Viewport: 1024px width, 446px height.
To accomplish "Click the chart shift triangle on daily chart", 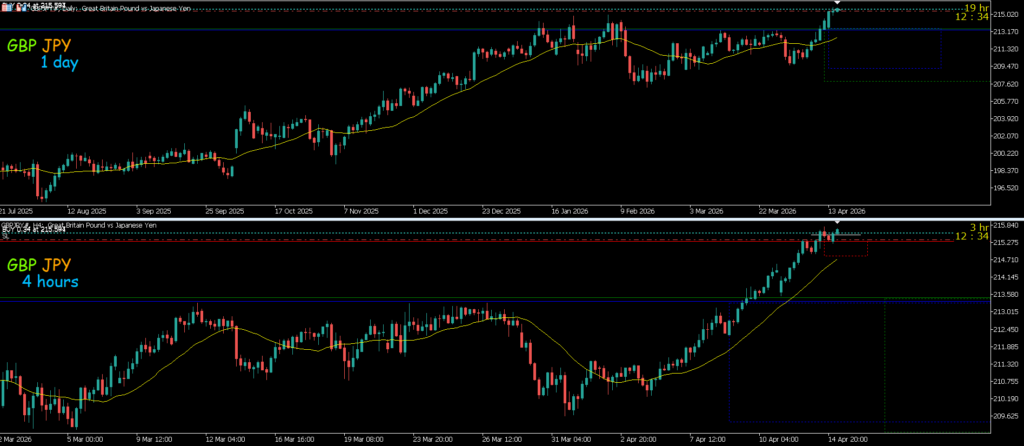I will click(838, 4).
